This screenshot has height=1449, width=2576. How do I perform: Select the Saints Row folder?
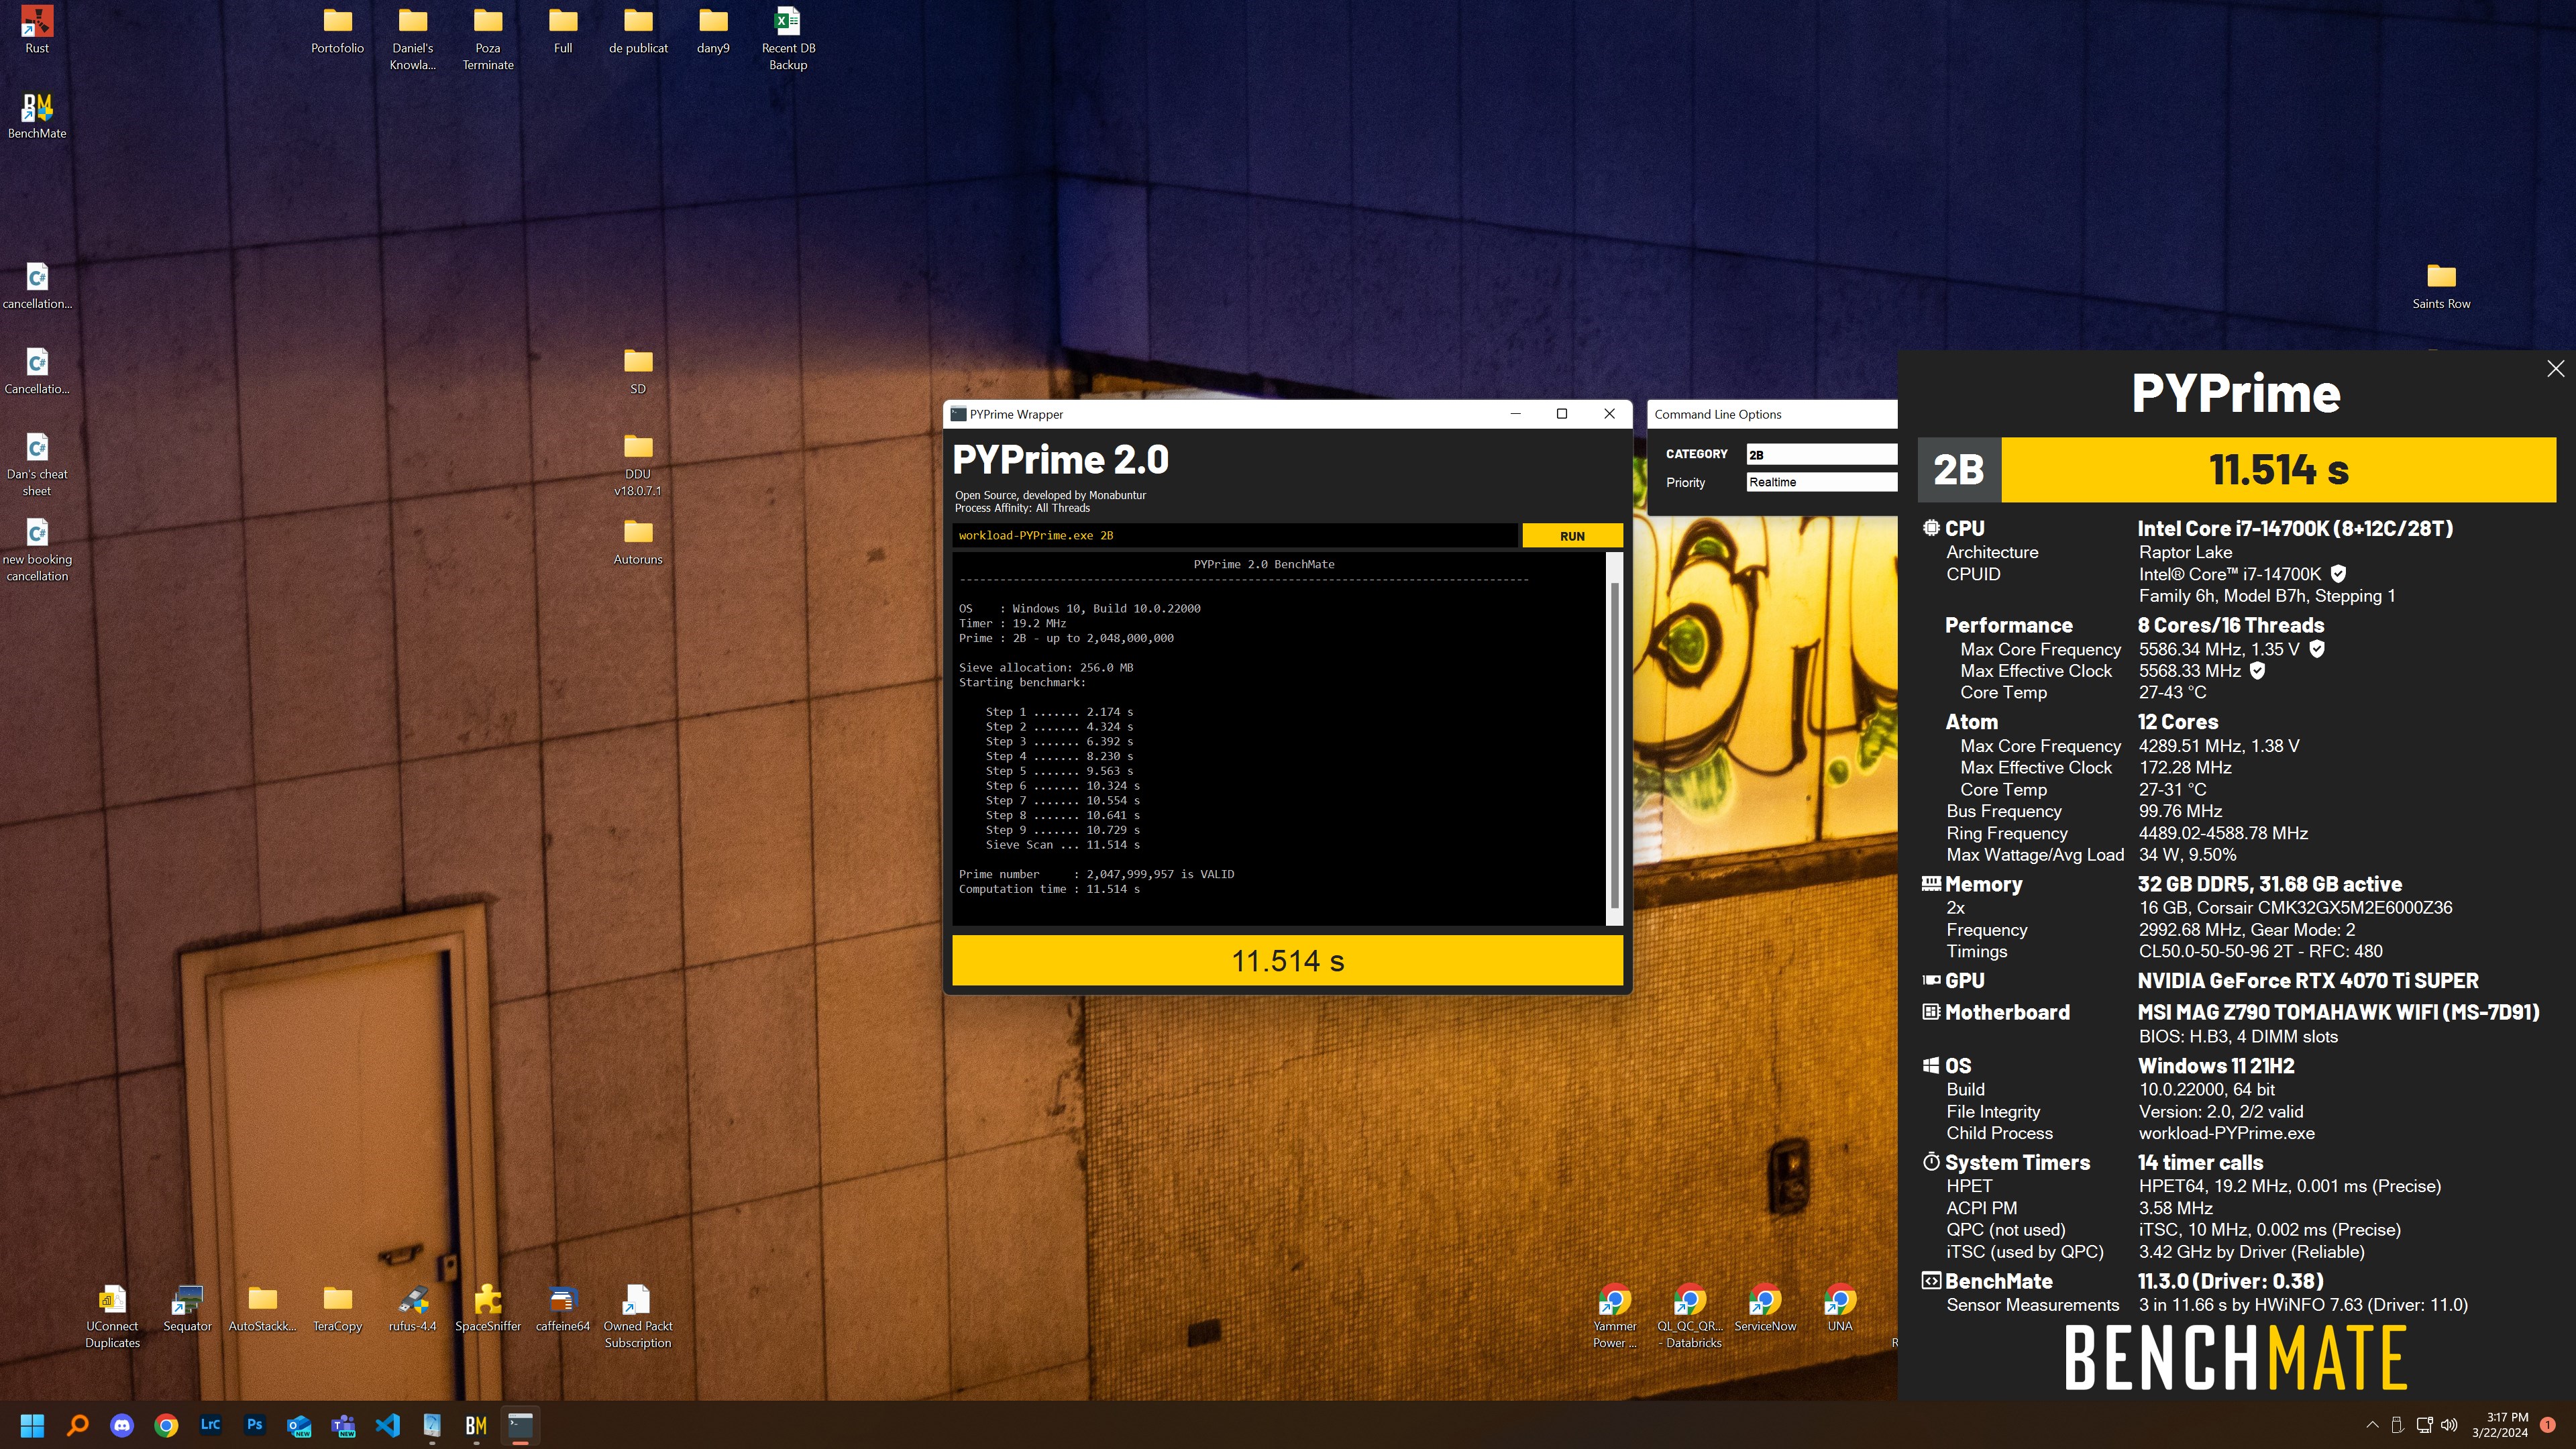(2441, 286)
